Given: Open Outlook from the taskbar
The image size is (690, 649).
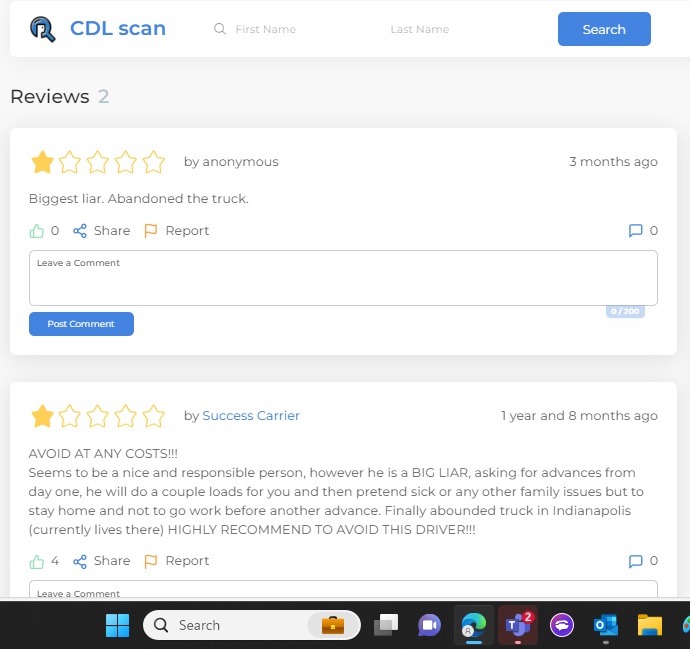Looking at the screenshot, I should [x=606, y=625].
